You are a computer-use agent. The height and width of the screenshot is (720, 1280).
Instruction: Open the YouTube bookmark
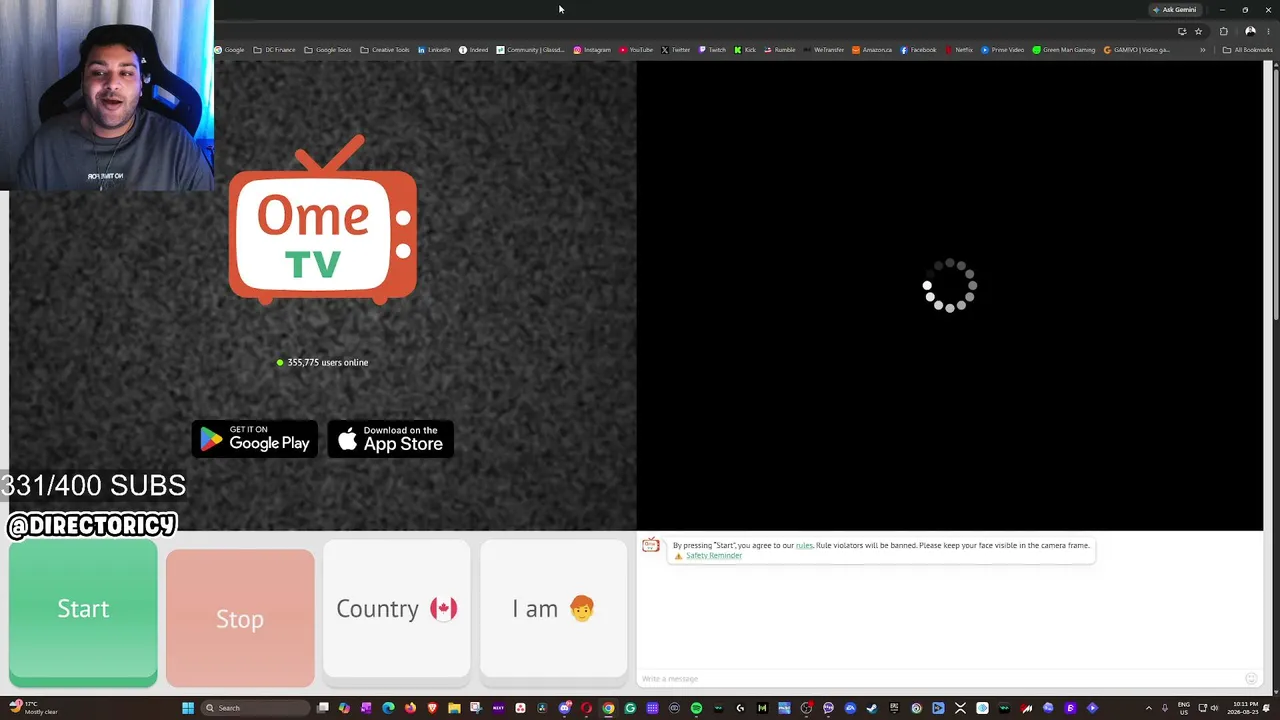(636, 50)
